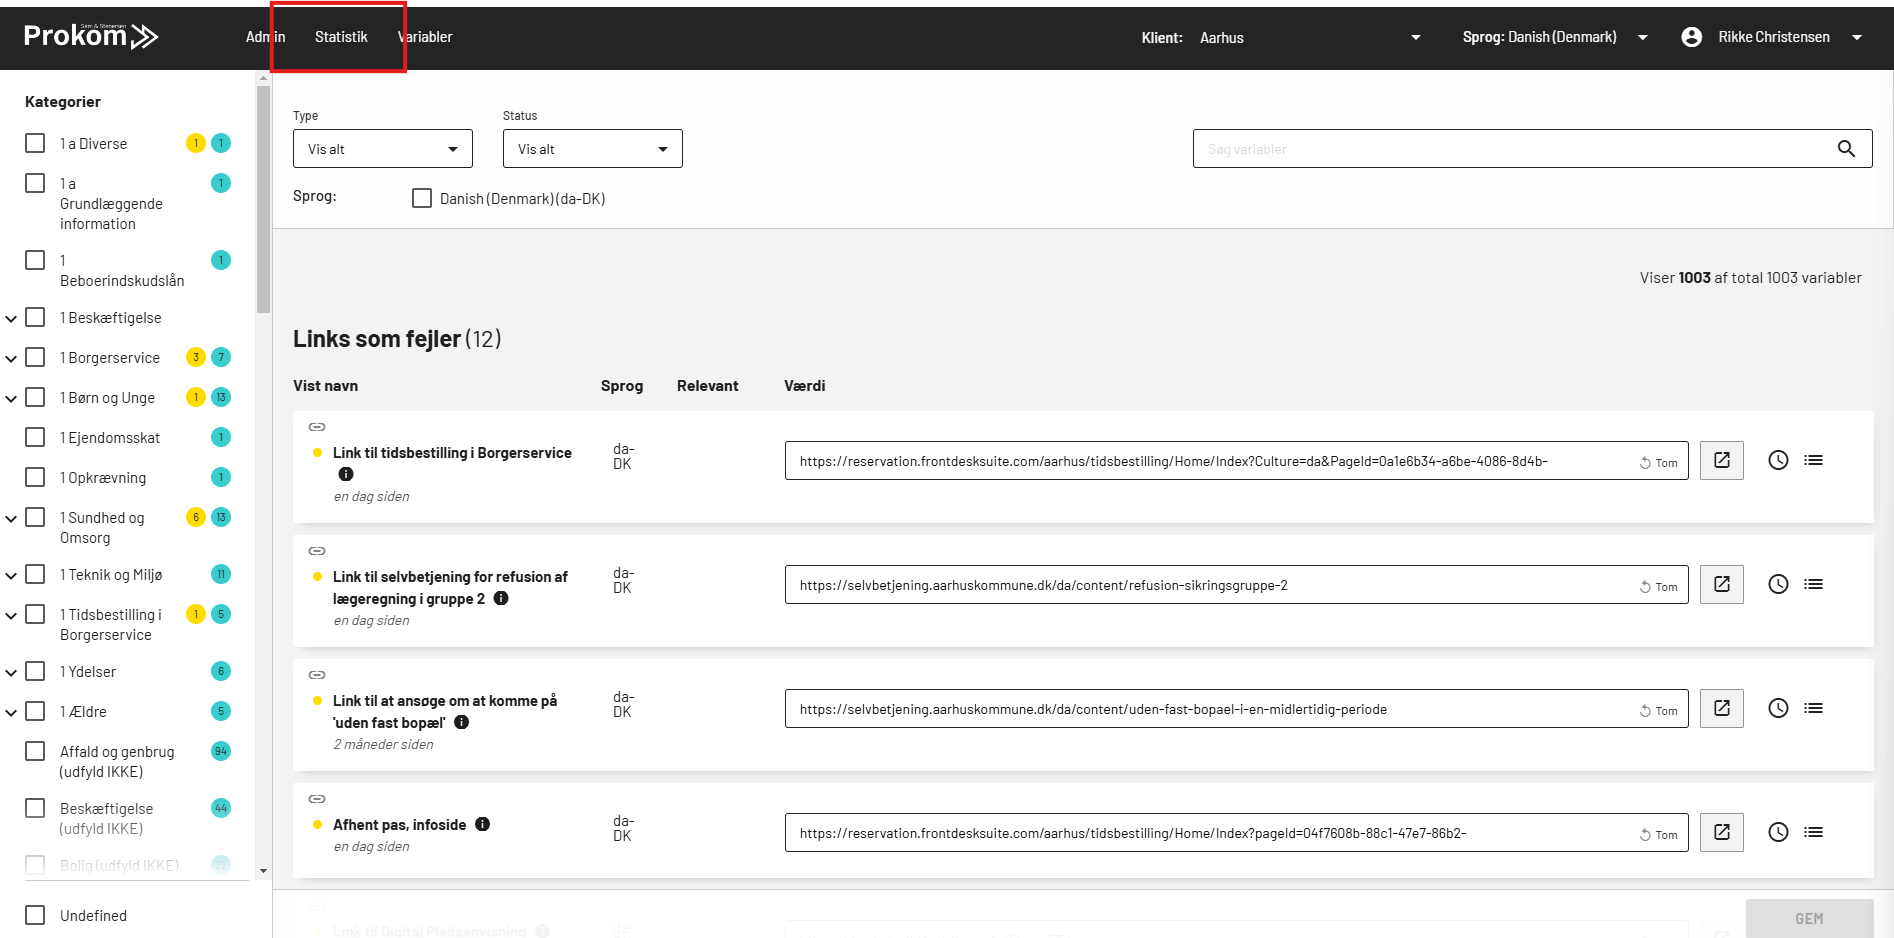Click the search magnifier icon

point(1846,149)
